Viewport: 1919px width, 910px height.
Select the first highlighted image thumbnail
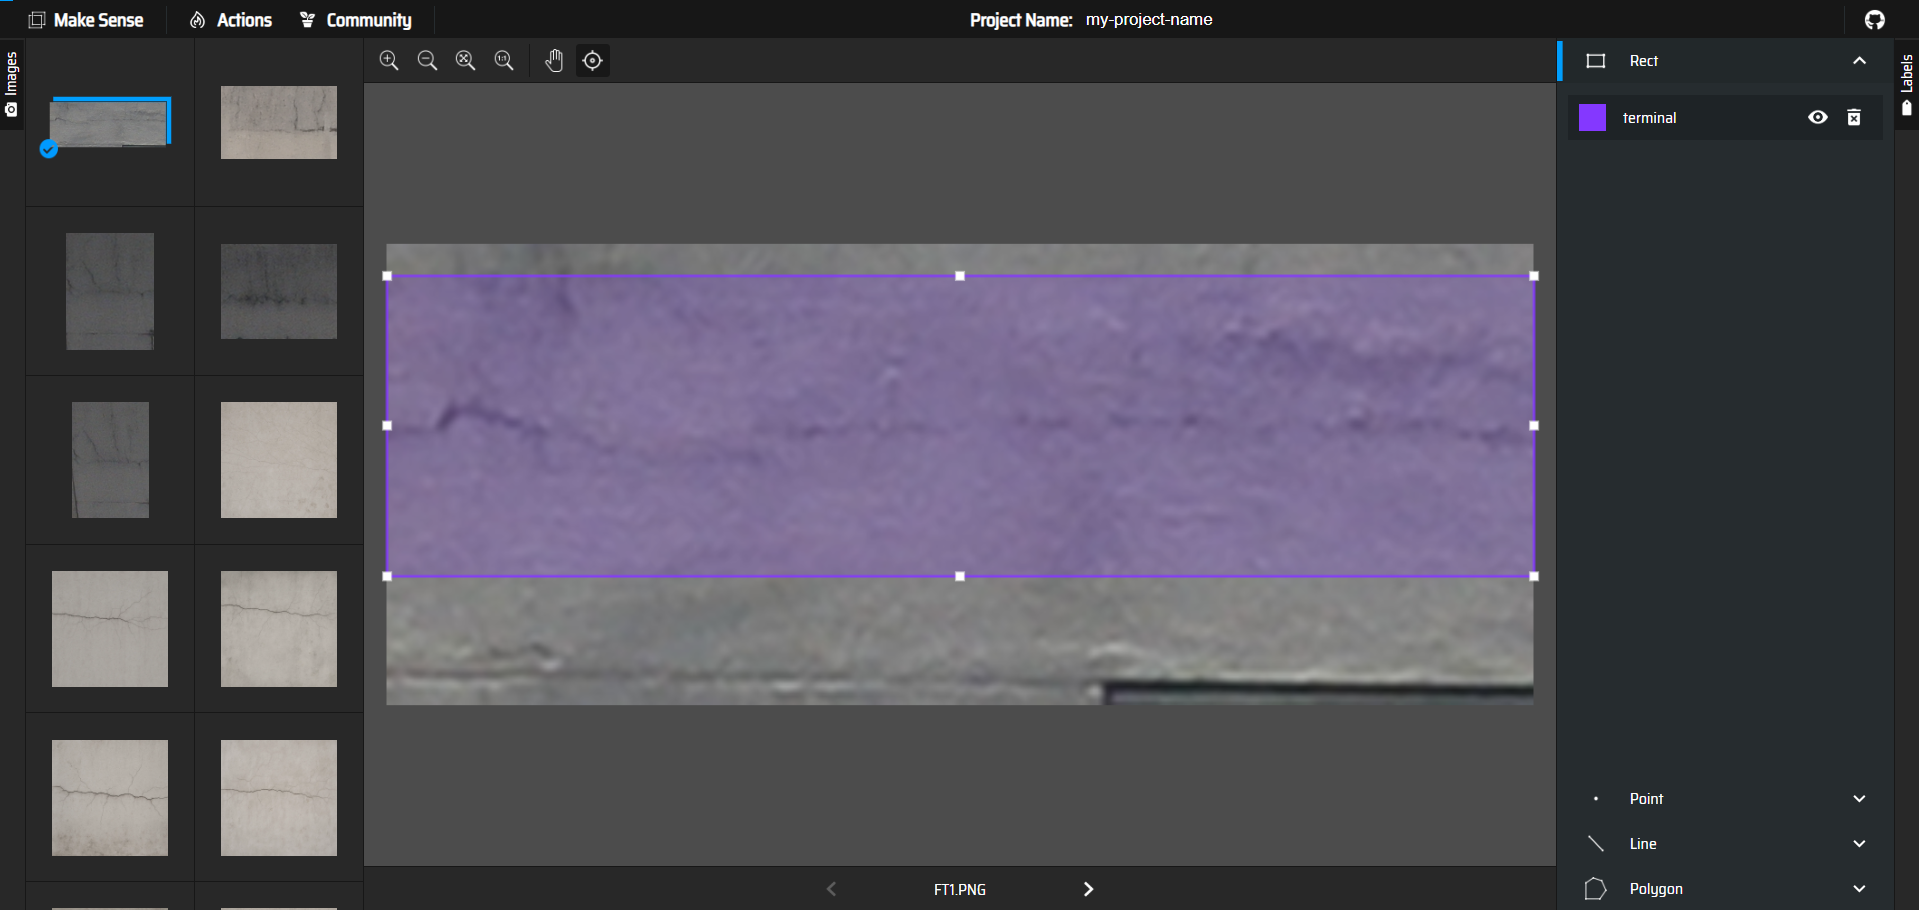point(110,122)
